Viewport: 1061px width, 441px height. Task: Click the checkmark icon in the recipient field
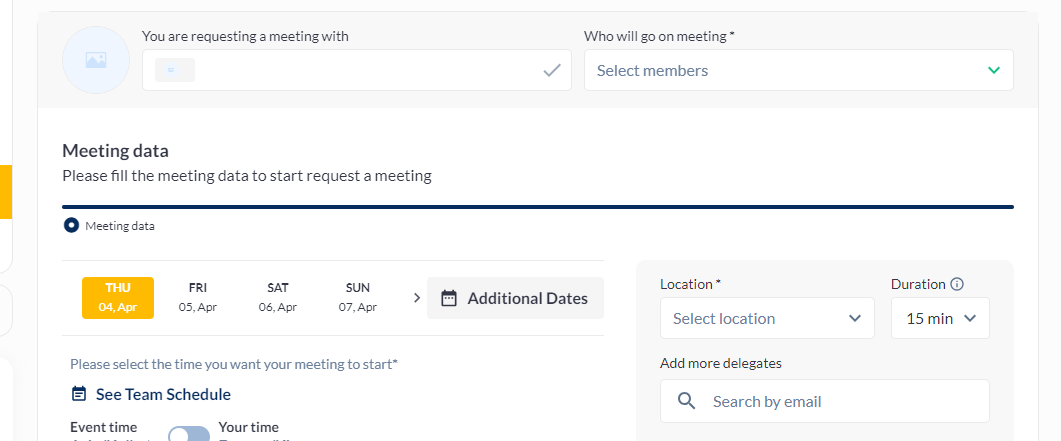point(551,70)
